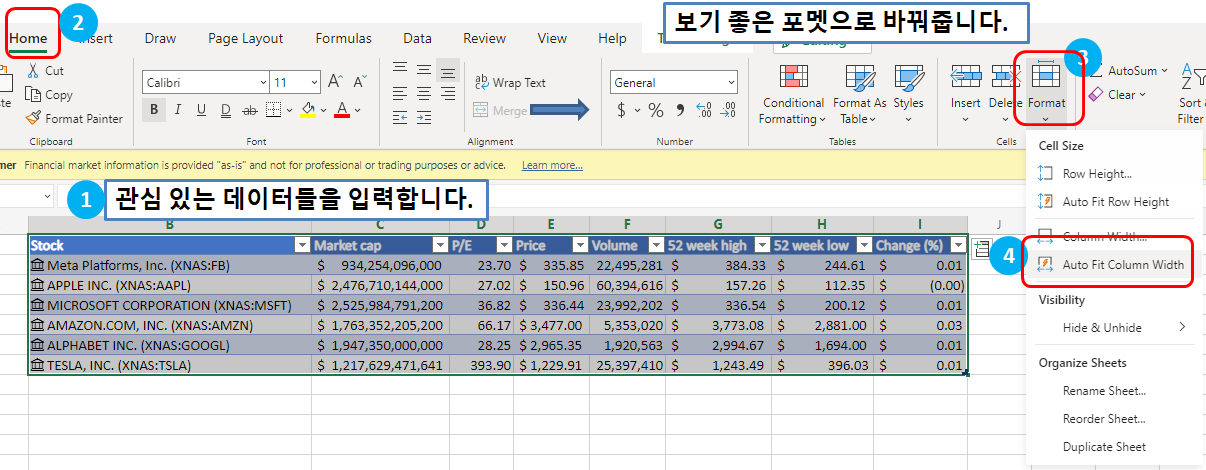Decrease font size with the smaller A
1206x470 pixels.
pos(358,82)
